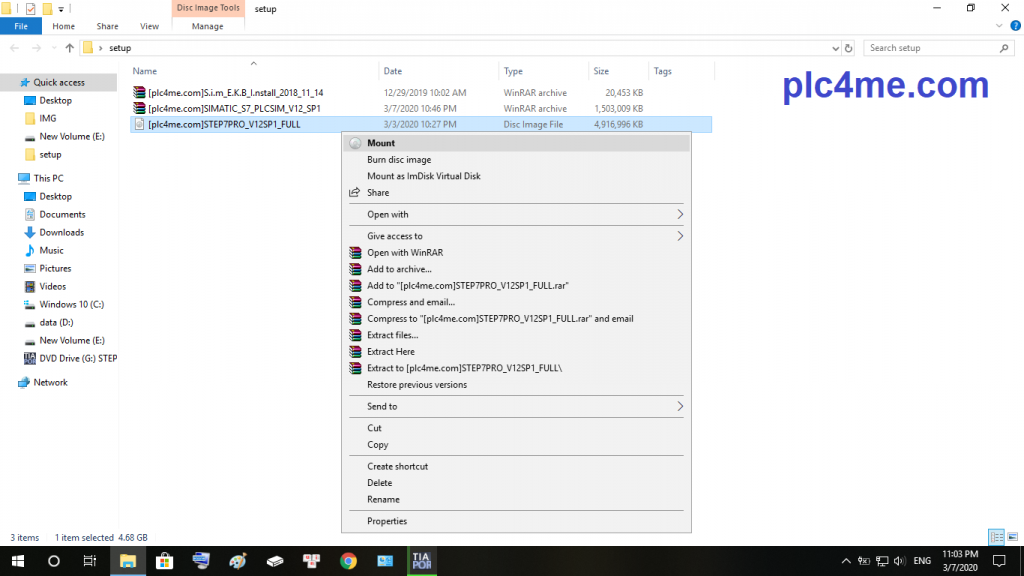Click the disc icon beside Mount

point(355,143)
